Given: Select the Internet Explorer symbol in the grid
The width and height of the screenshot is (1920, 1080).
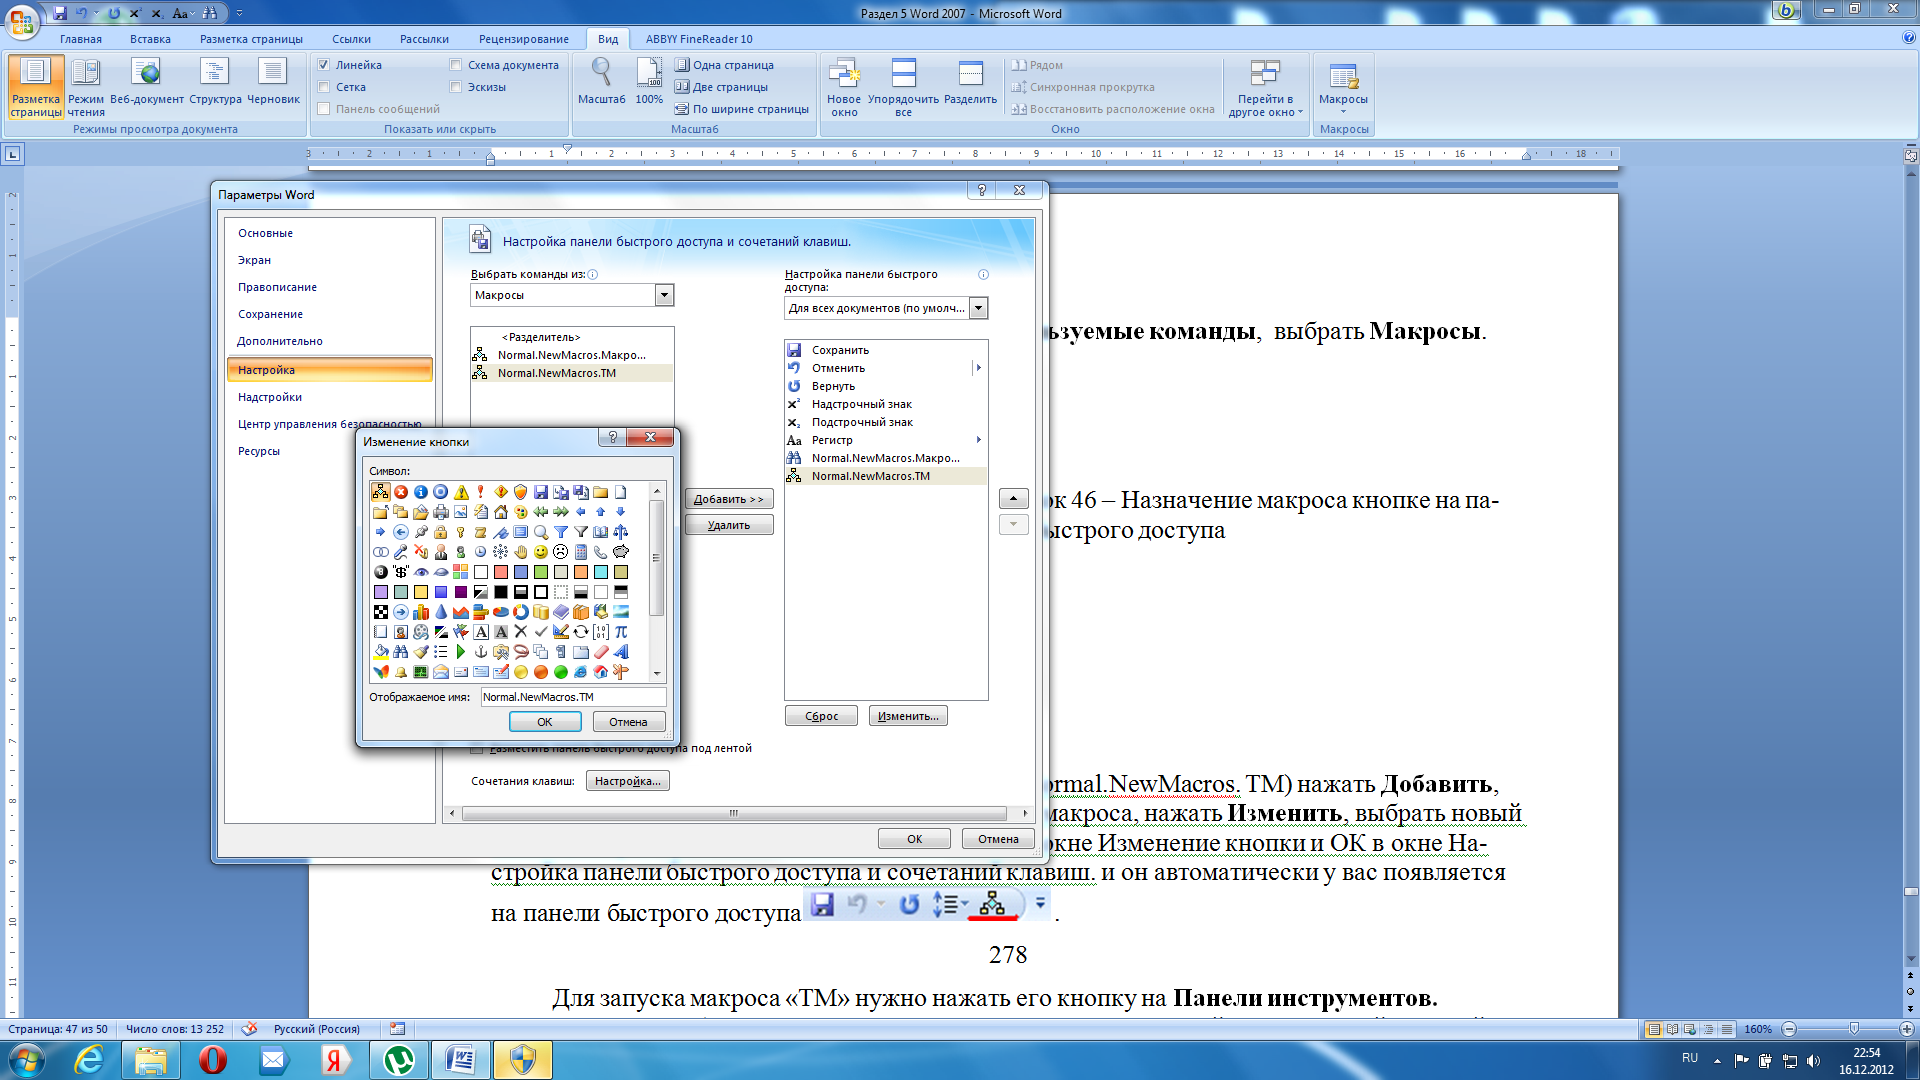Looking at the screenshot, I should 581,672.
